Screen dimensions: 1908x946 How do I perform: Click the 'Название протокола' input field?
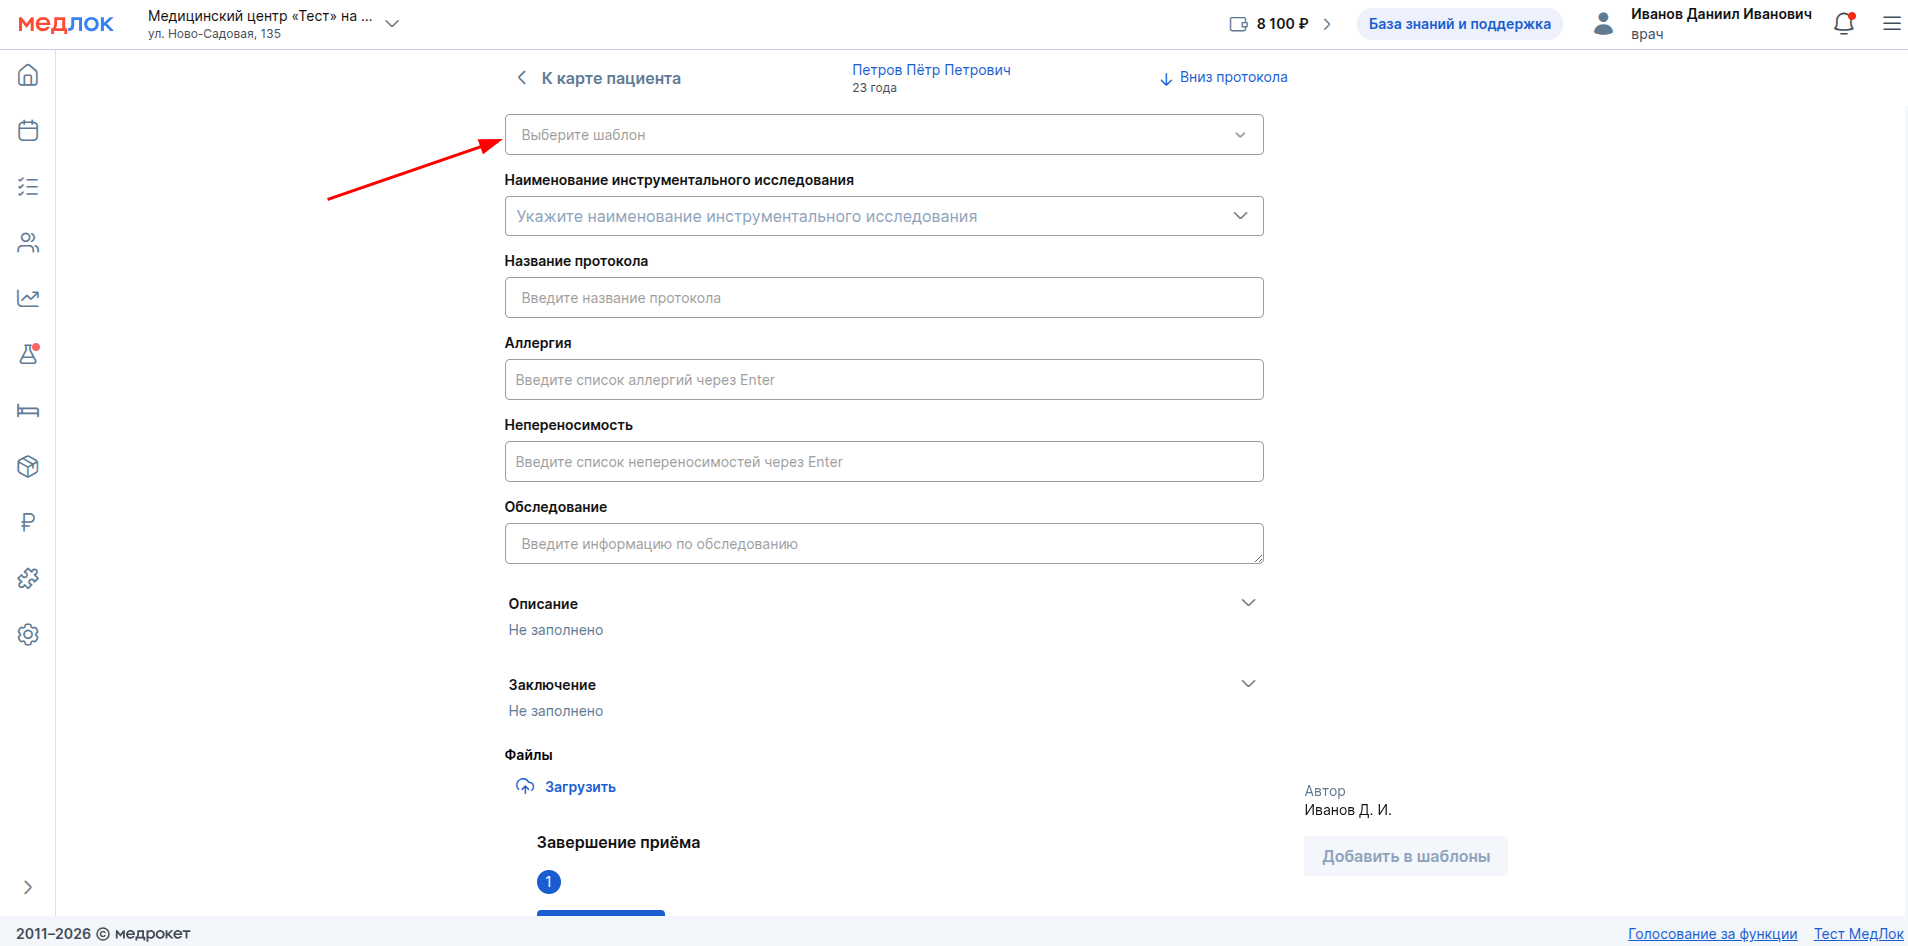pos(883,298)
